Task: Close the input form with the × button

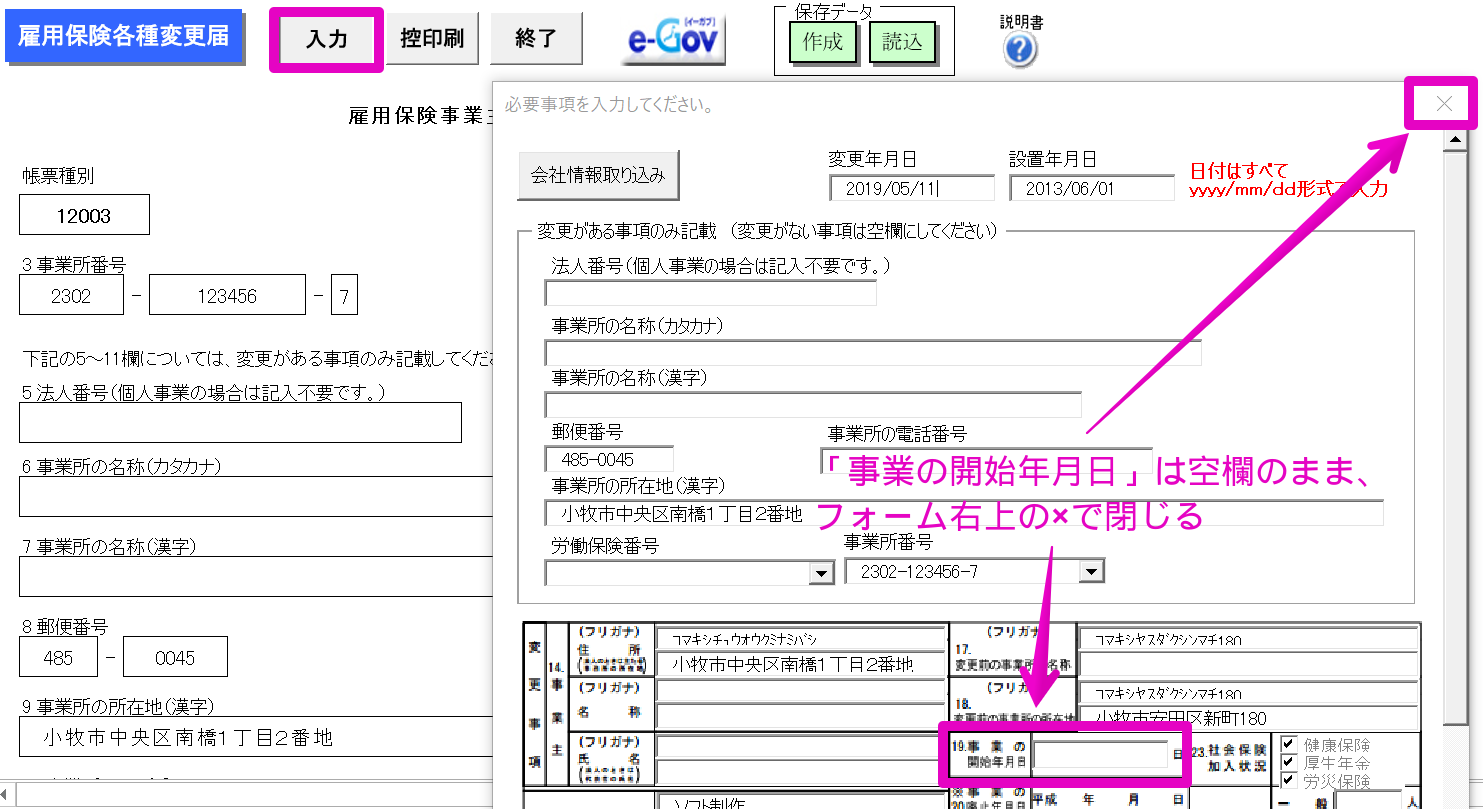Action: 1443,103
